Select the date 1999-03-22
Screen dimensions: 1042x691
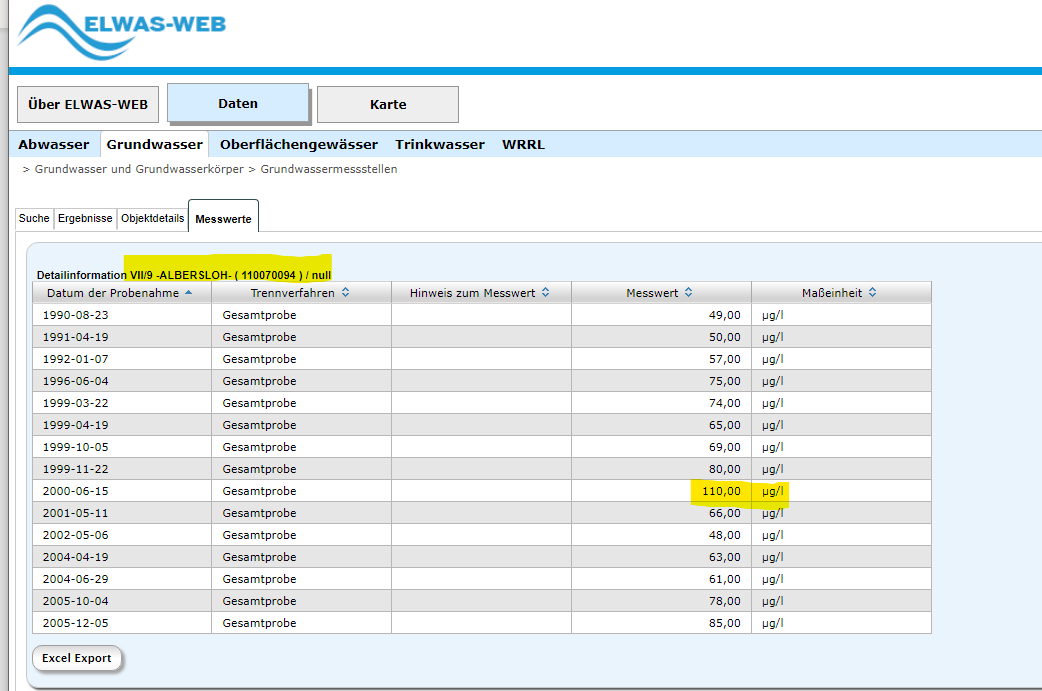76,403
